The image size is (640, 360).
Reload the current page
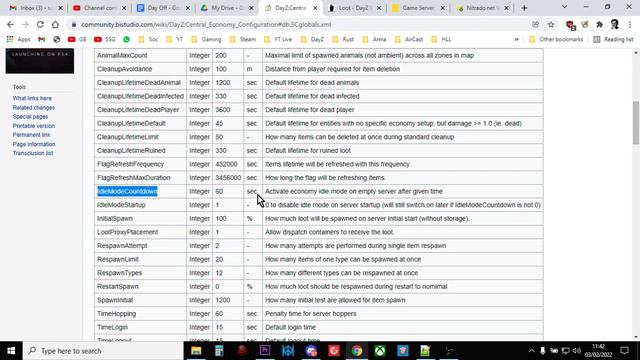(x=40, y=24)
